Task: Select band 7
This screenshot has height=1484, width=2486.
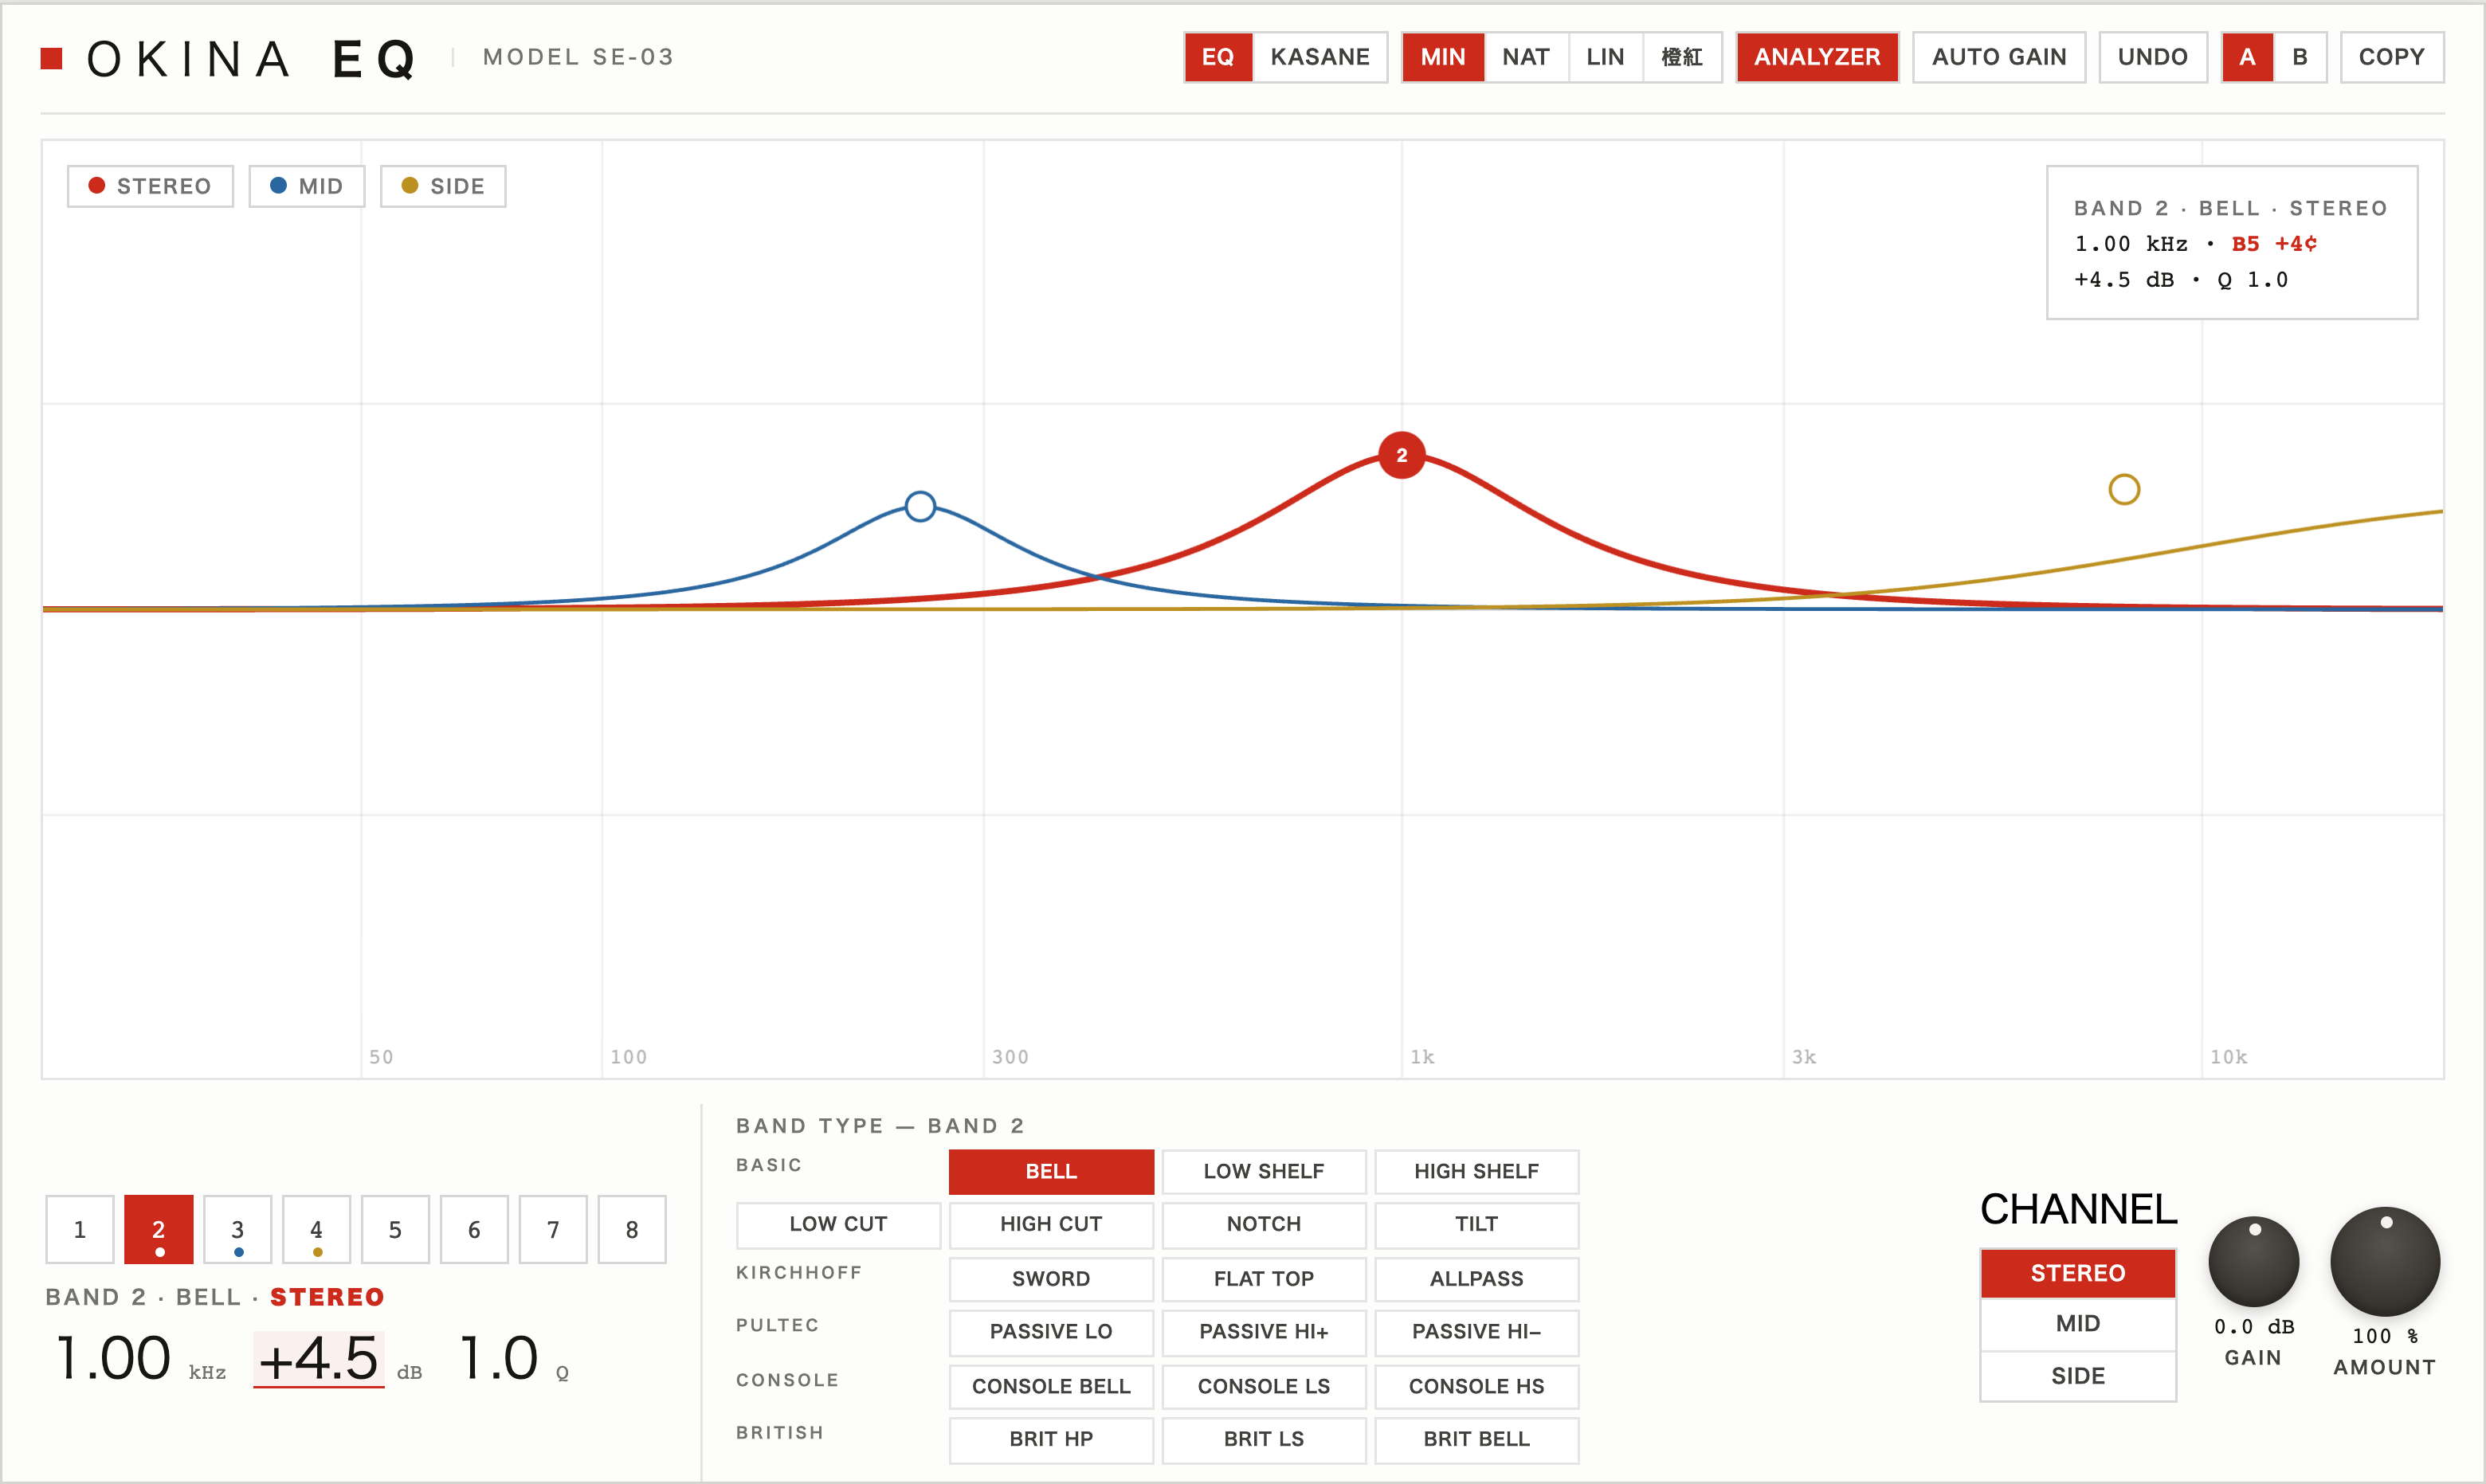Action: [x=553, y=1229]
